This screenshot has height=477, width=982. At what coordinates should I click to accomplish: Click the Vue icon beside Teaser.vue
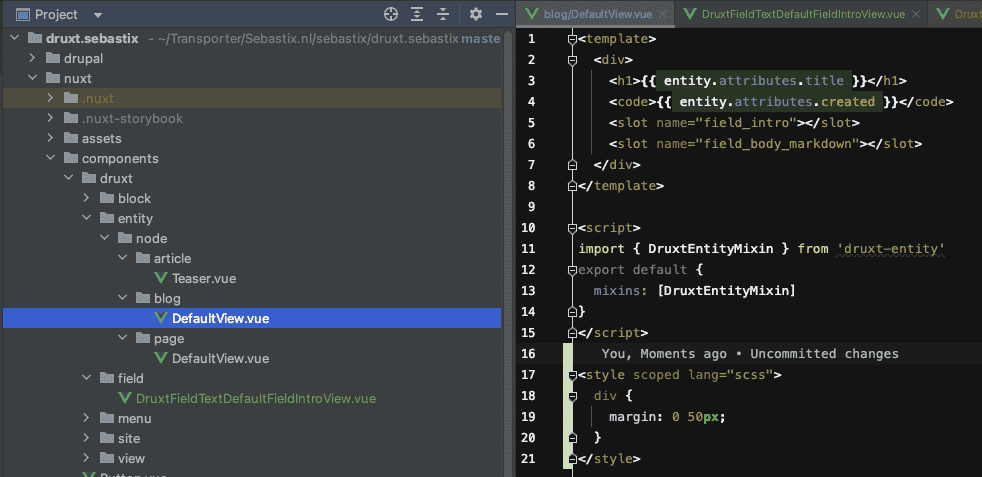[161, 279]
